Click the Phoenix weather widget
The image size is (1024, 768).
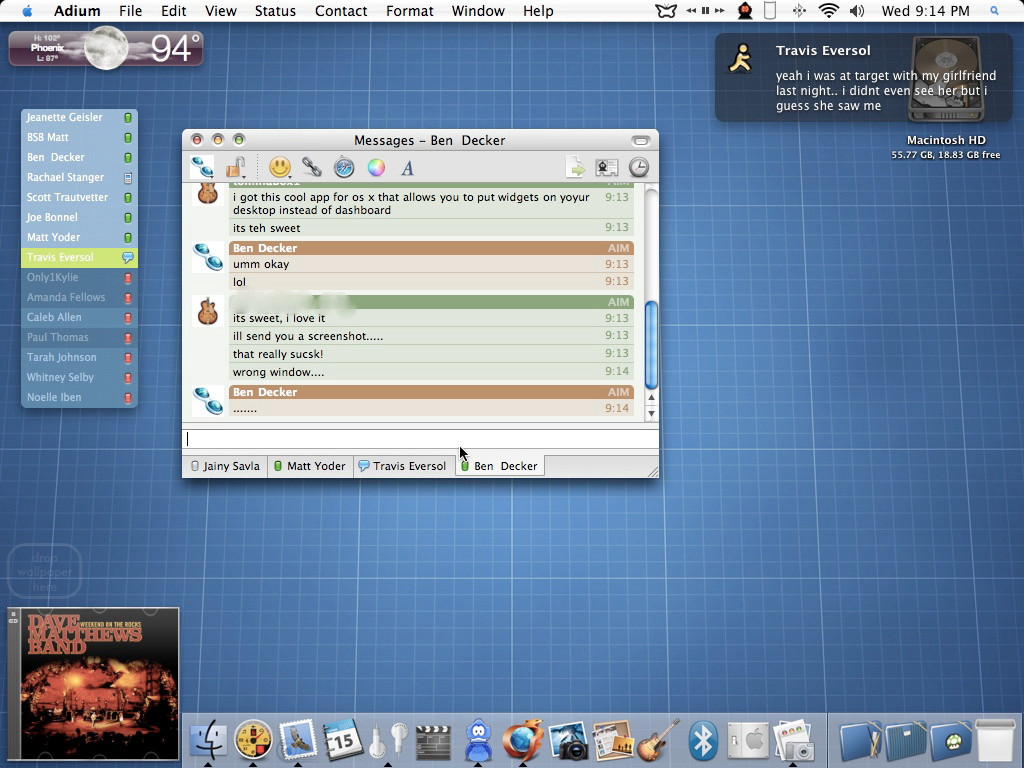point(106,48)
